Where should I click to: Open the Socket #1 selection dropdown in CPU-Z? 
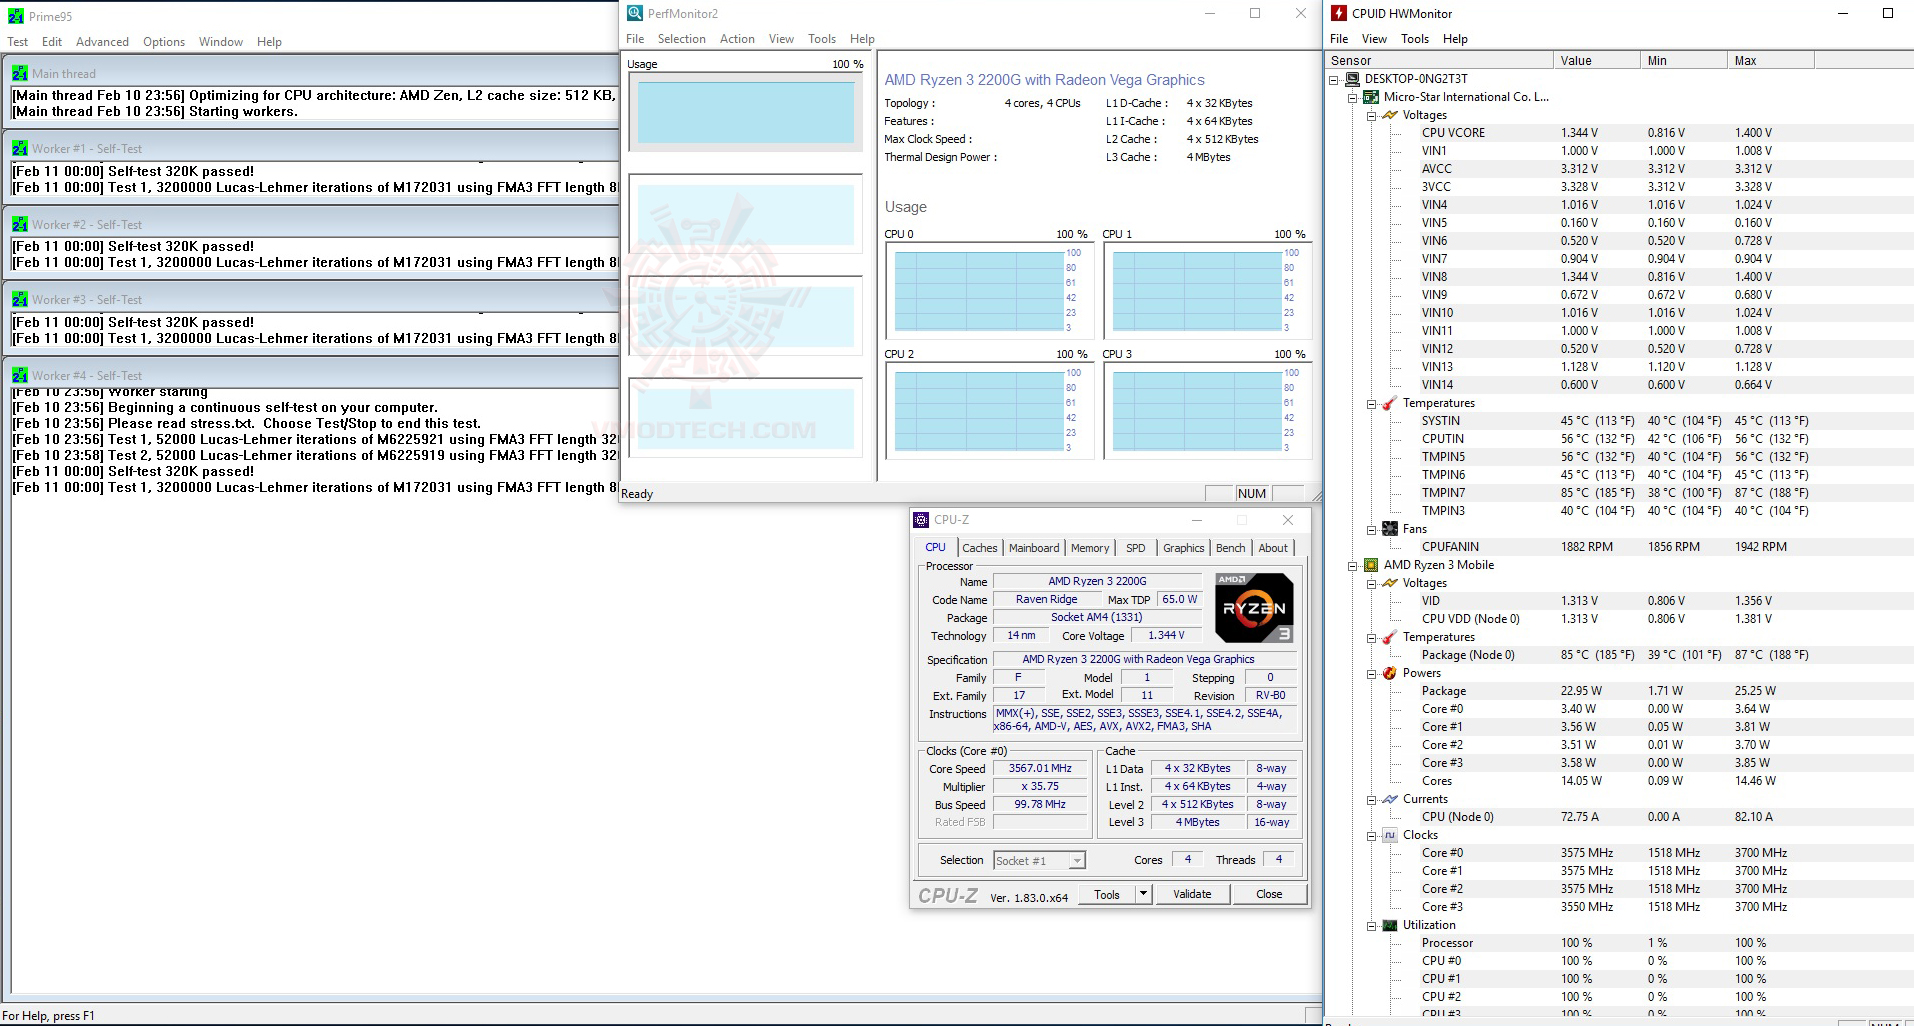pos(1077,860)
